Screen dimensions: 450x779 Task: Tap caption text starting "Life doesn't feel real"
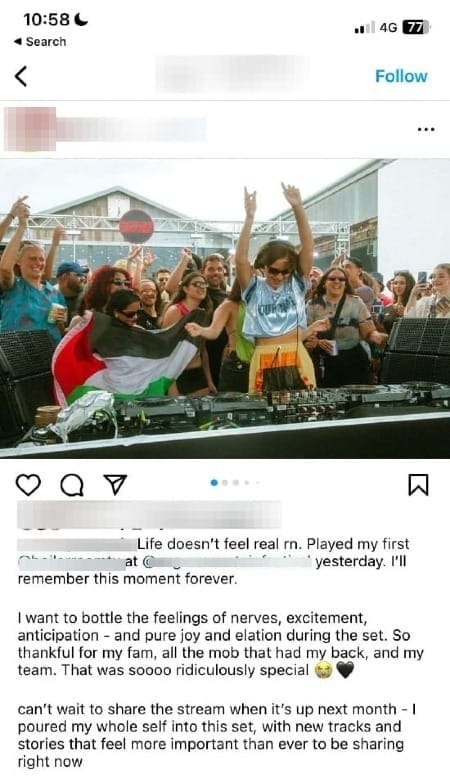(273, 544)
